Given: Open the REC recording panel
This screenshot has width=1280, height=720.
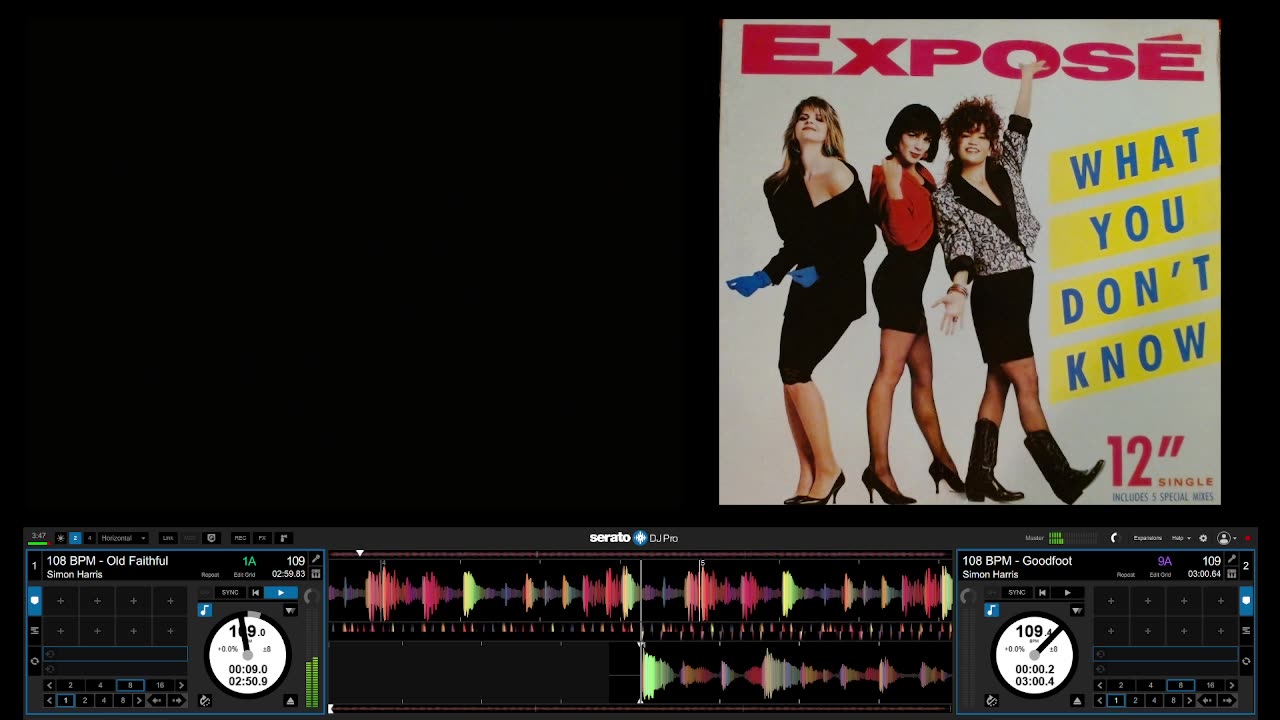Looking at the screenshot, I should (x=240, y=538).
